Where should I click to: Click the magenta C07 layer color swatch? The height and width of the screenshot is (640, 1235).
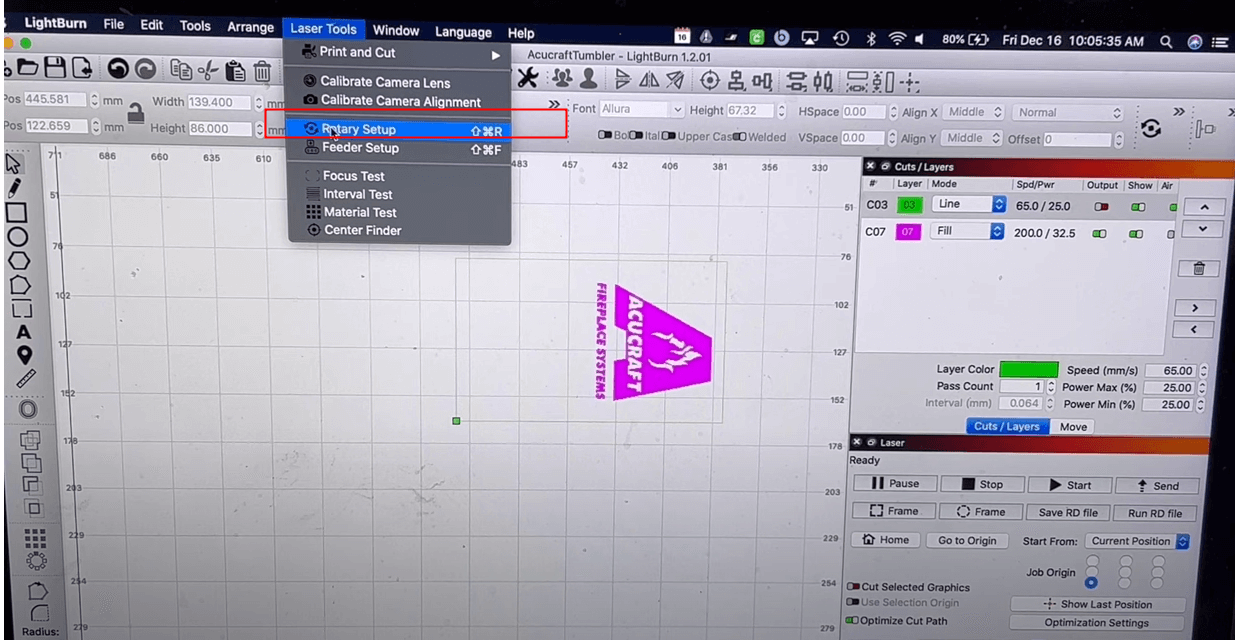(907, 232)
